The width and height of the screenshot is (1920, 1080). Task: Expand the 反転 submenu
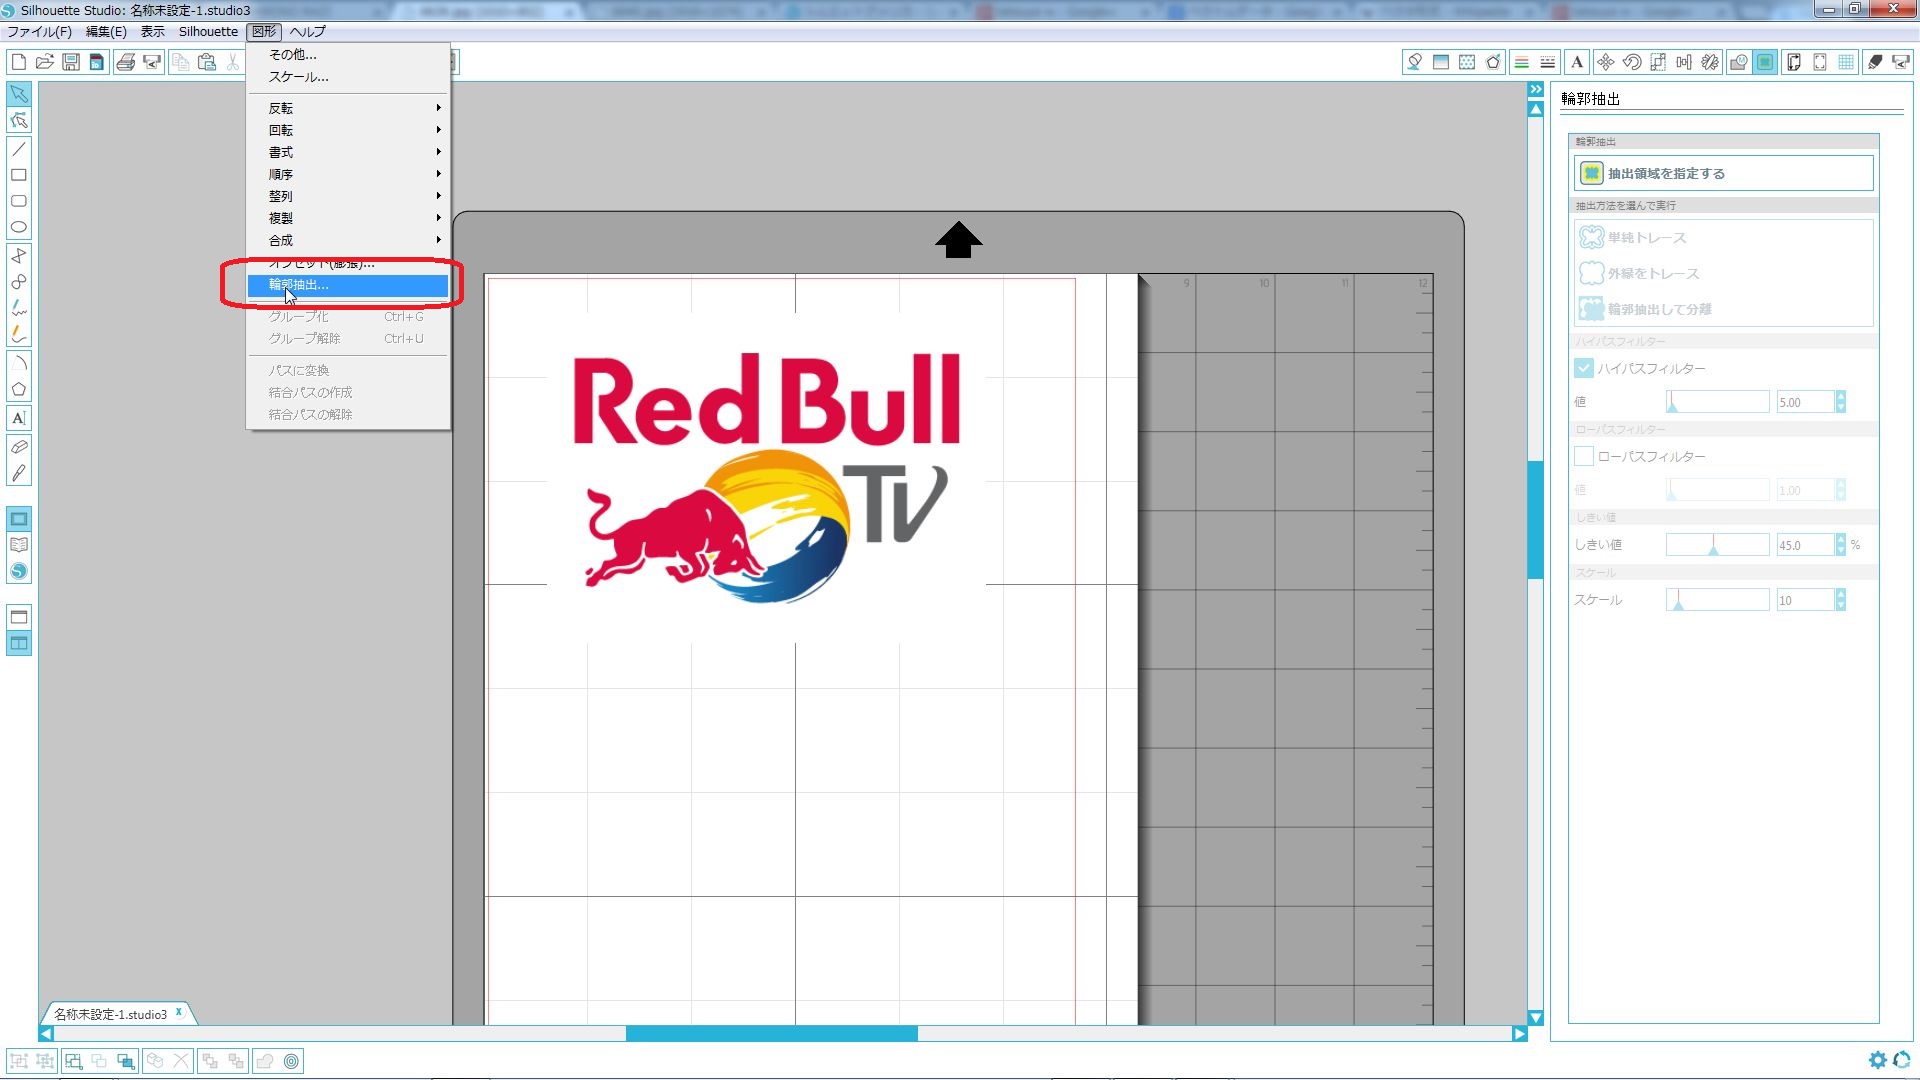(x=347, y=108)
